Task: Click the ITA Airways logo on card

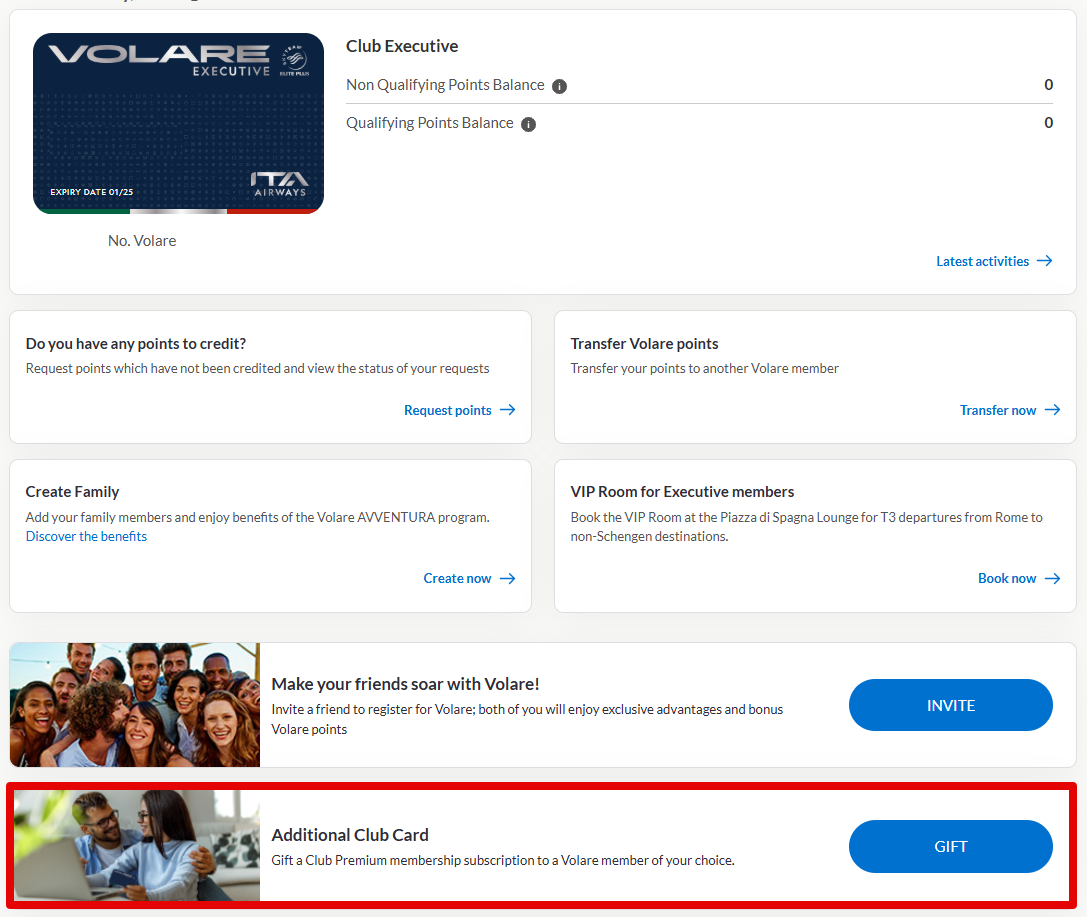Action: 279,184
